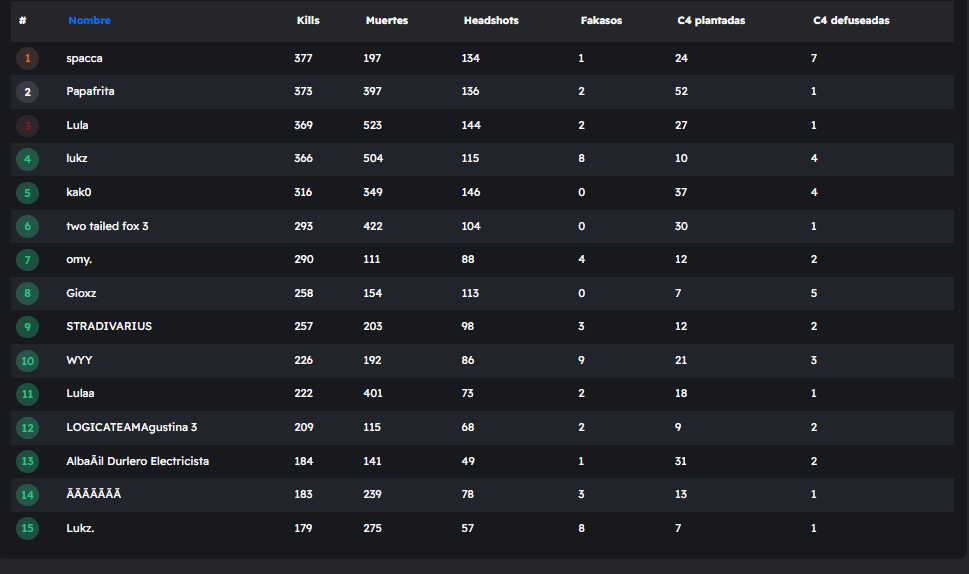Click the red rank 3 badge for Lula
969x574 pixels.
27,125
